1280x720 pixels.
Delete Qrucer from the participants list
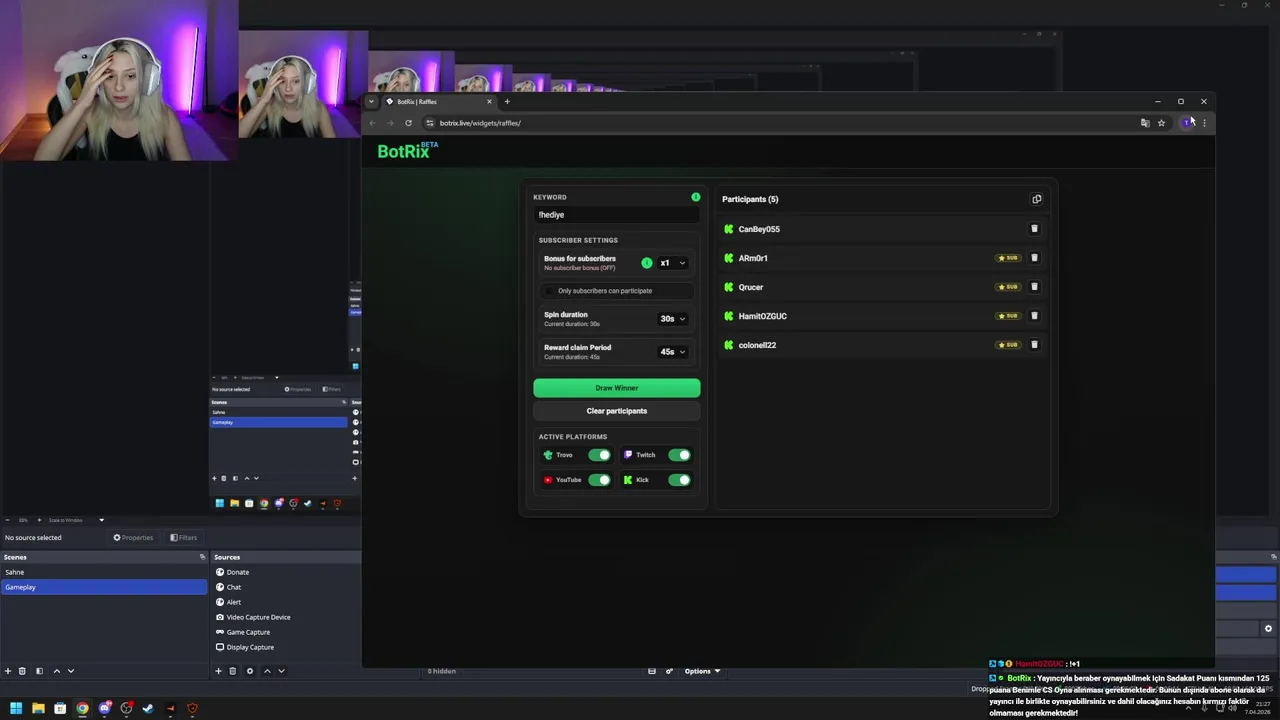pos(1034,287)
